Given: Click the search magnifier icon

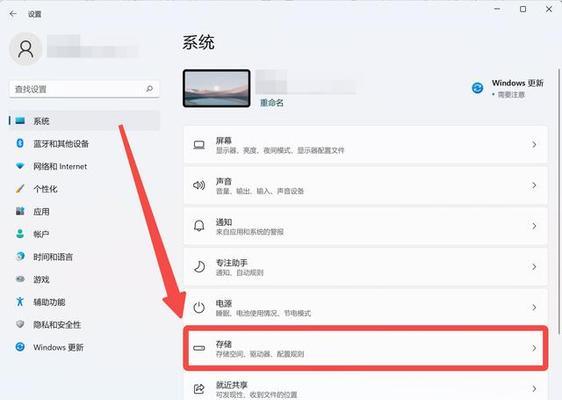Looking at the screenshot, I should [x=149, y=89].
